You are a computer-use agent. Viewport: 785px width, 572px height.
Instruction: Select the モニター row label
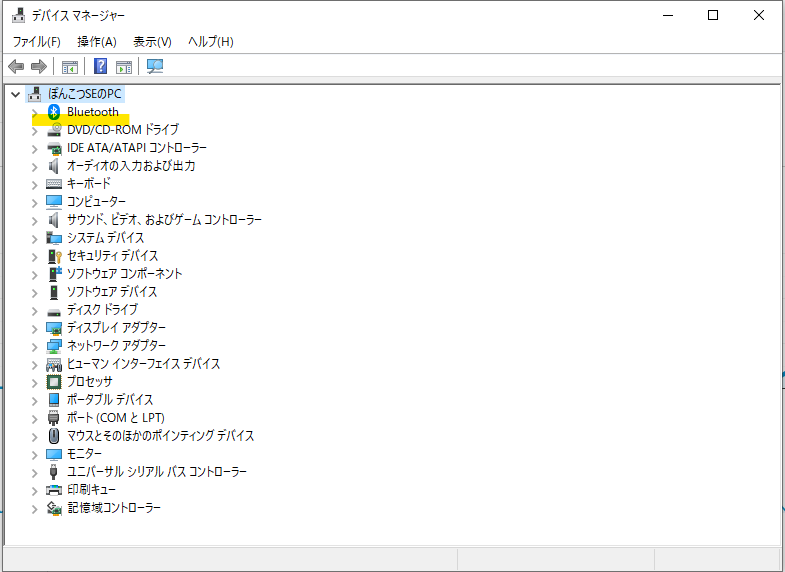[x=84, y=454]
